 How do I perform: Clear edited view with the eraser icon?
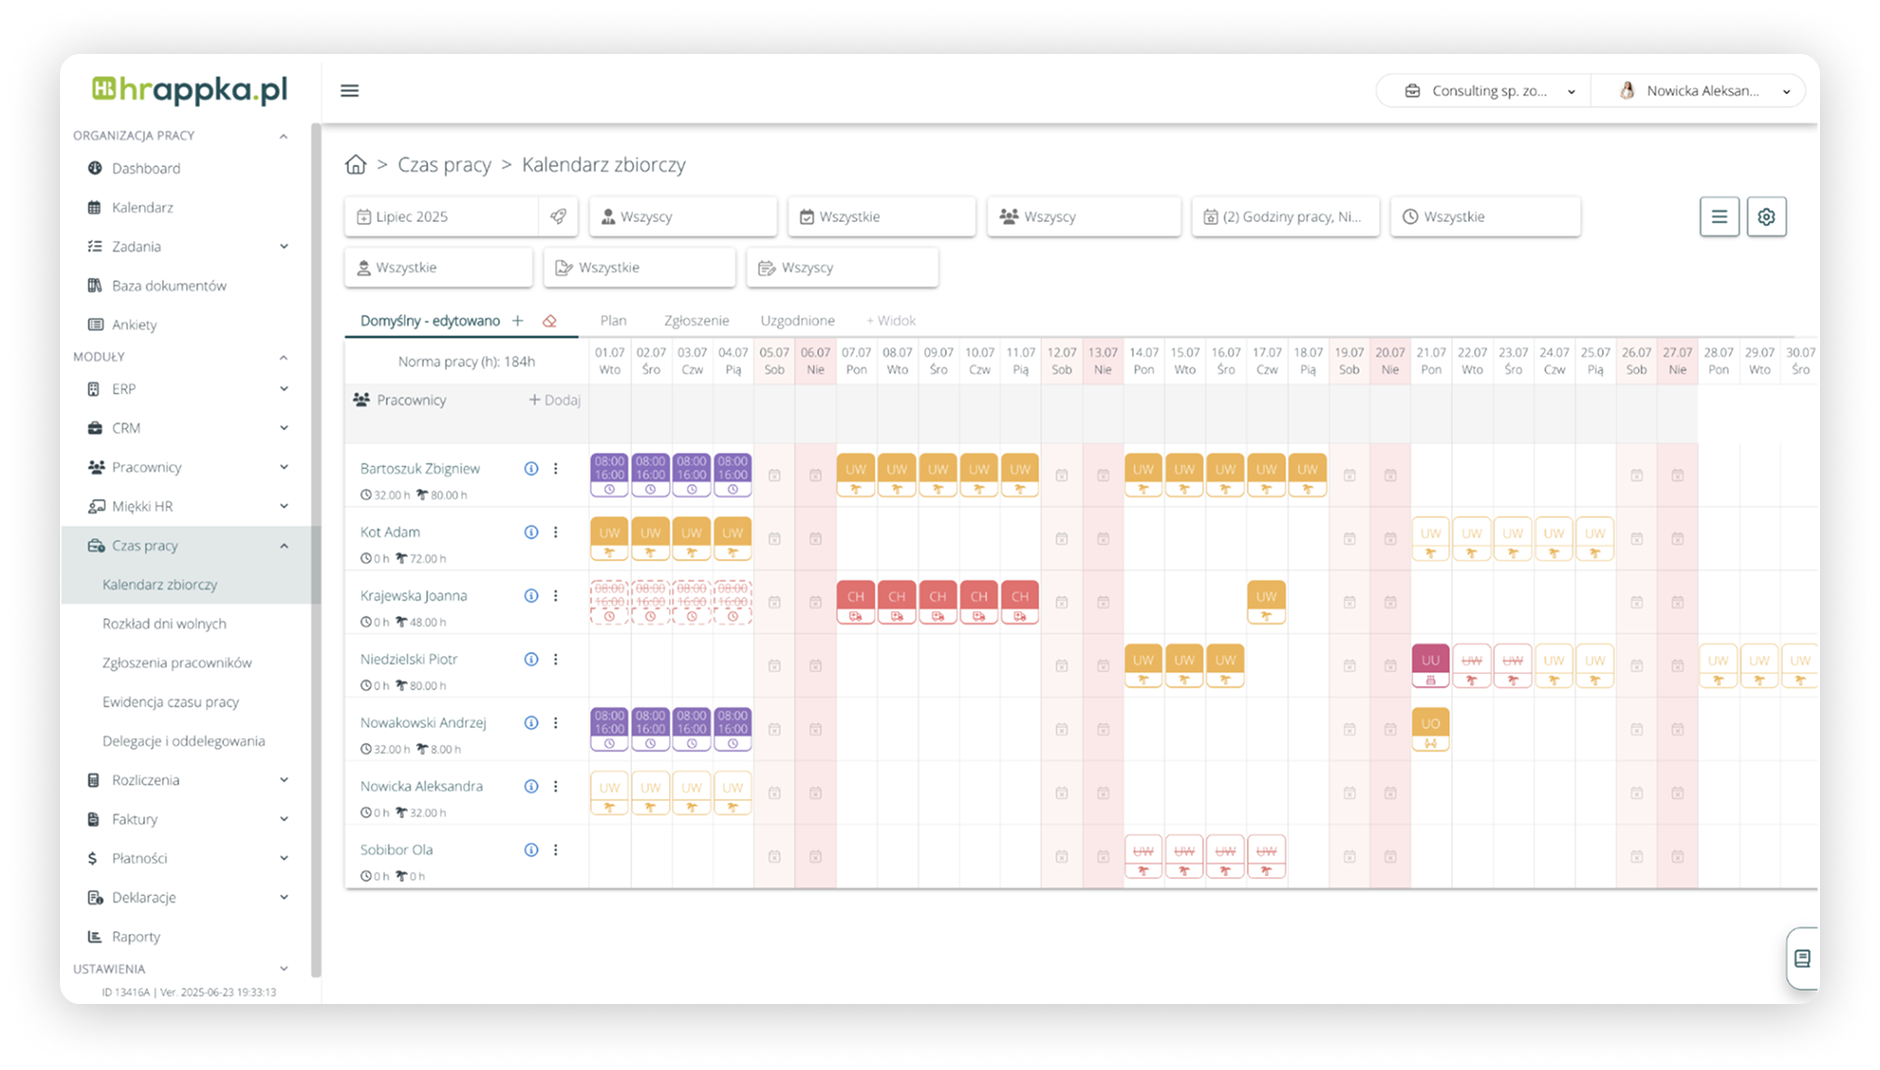[x=549, y=321]
